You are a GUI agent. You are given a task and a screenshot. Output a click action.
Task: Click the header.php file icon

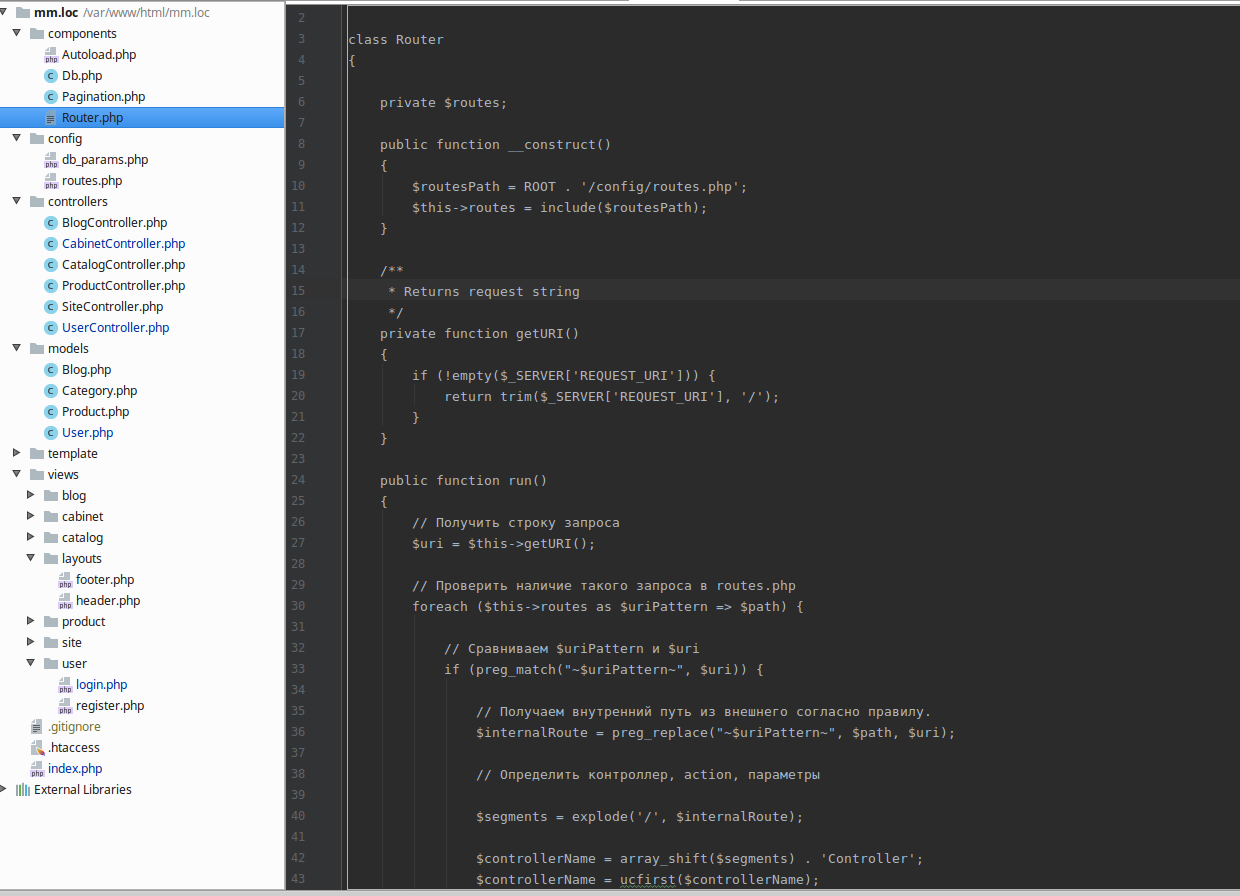(x=65, y=601)
